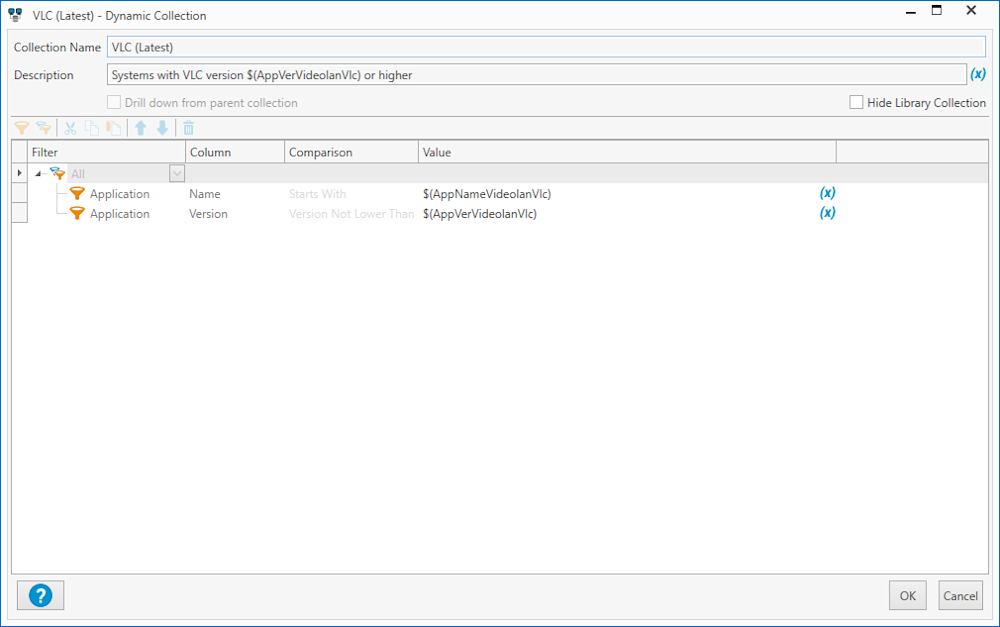The image size is (1000, 627).
Task: Click the Version Not Lower Than comparison cell
Action: (351, 214)
